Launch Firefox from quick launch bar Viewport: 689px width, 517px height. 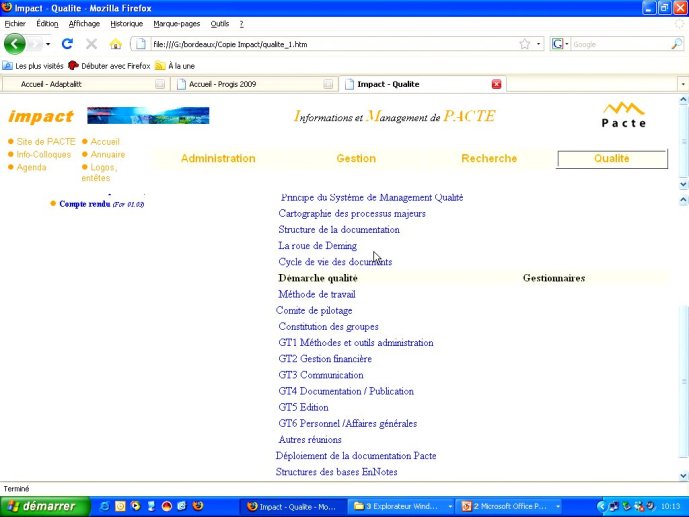pos(198,506)
